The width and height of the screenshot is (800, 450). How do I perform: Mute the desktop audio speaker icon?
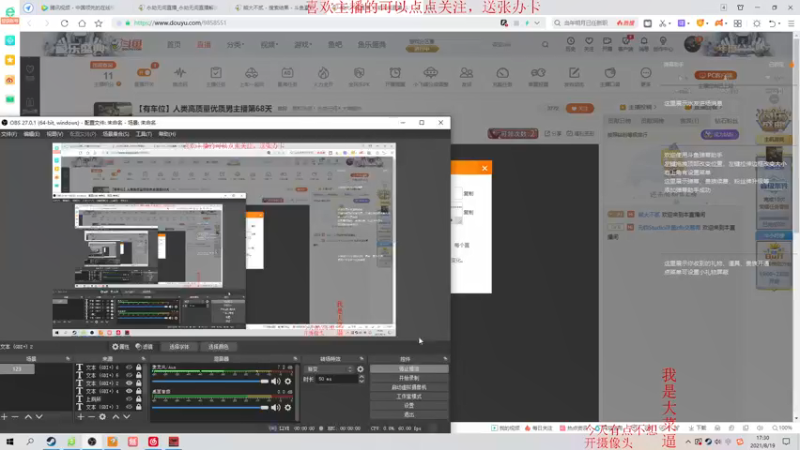pos(276,407)
